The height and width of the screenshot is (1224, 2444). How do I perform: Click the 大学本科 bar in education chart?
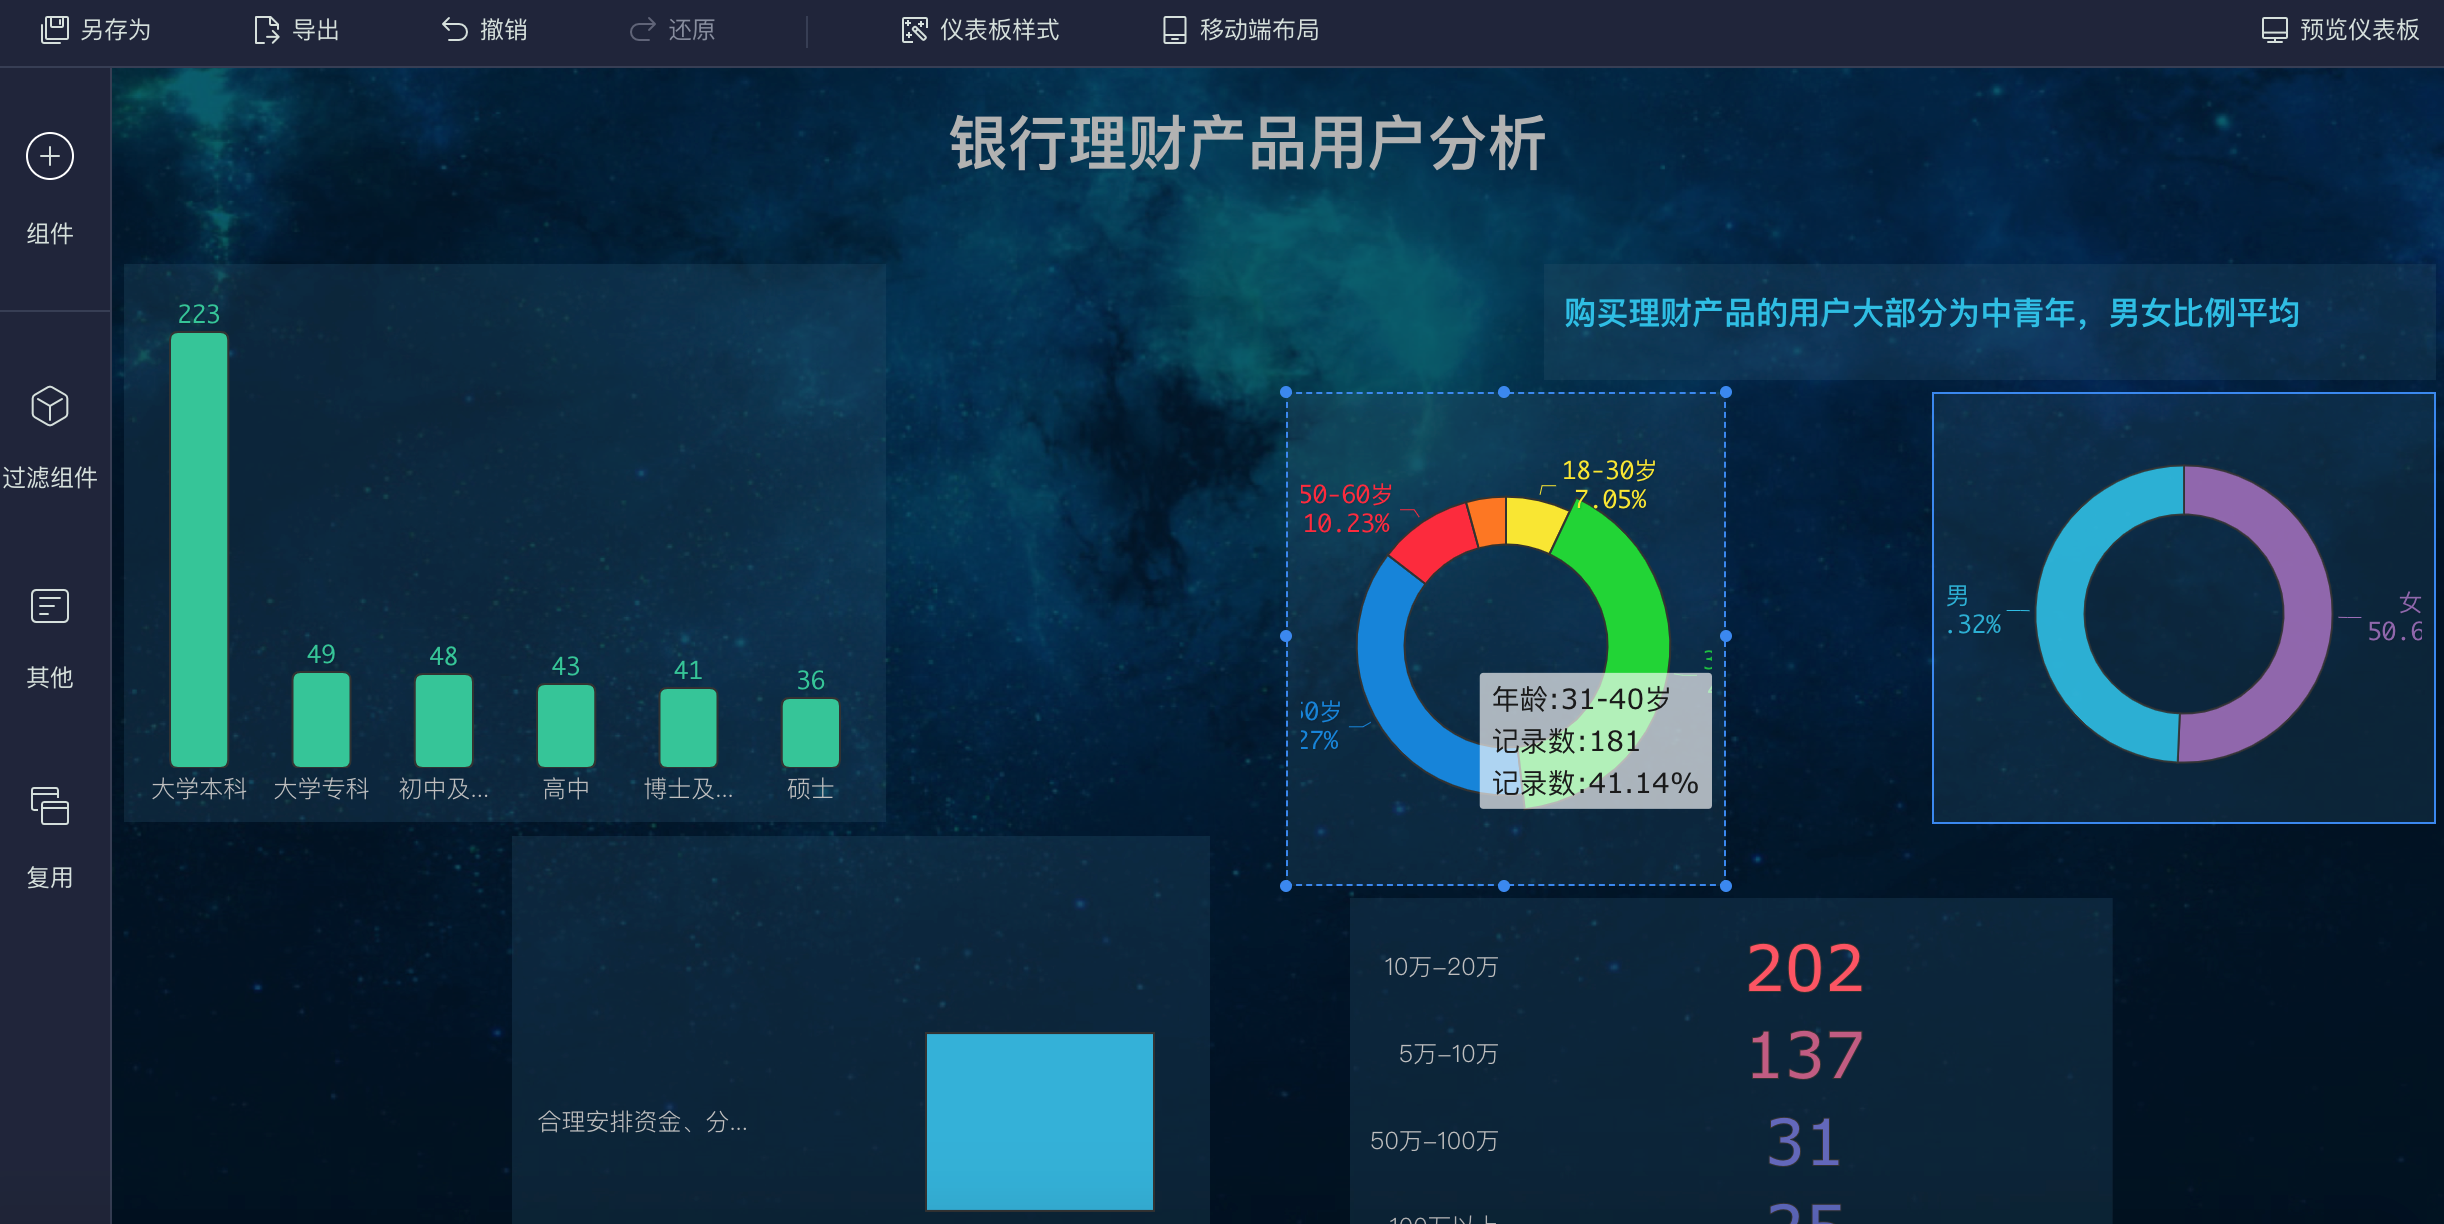[x=200, y=546]
